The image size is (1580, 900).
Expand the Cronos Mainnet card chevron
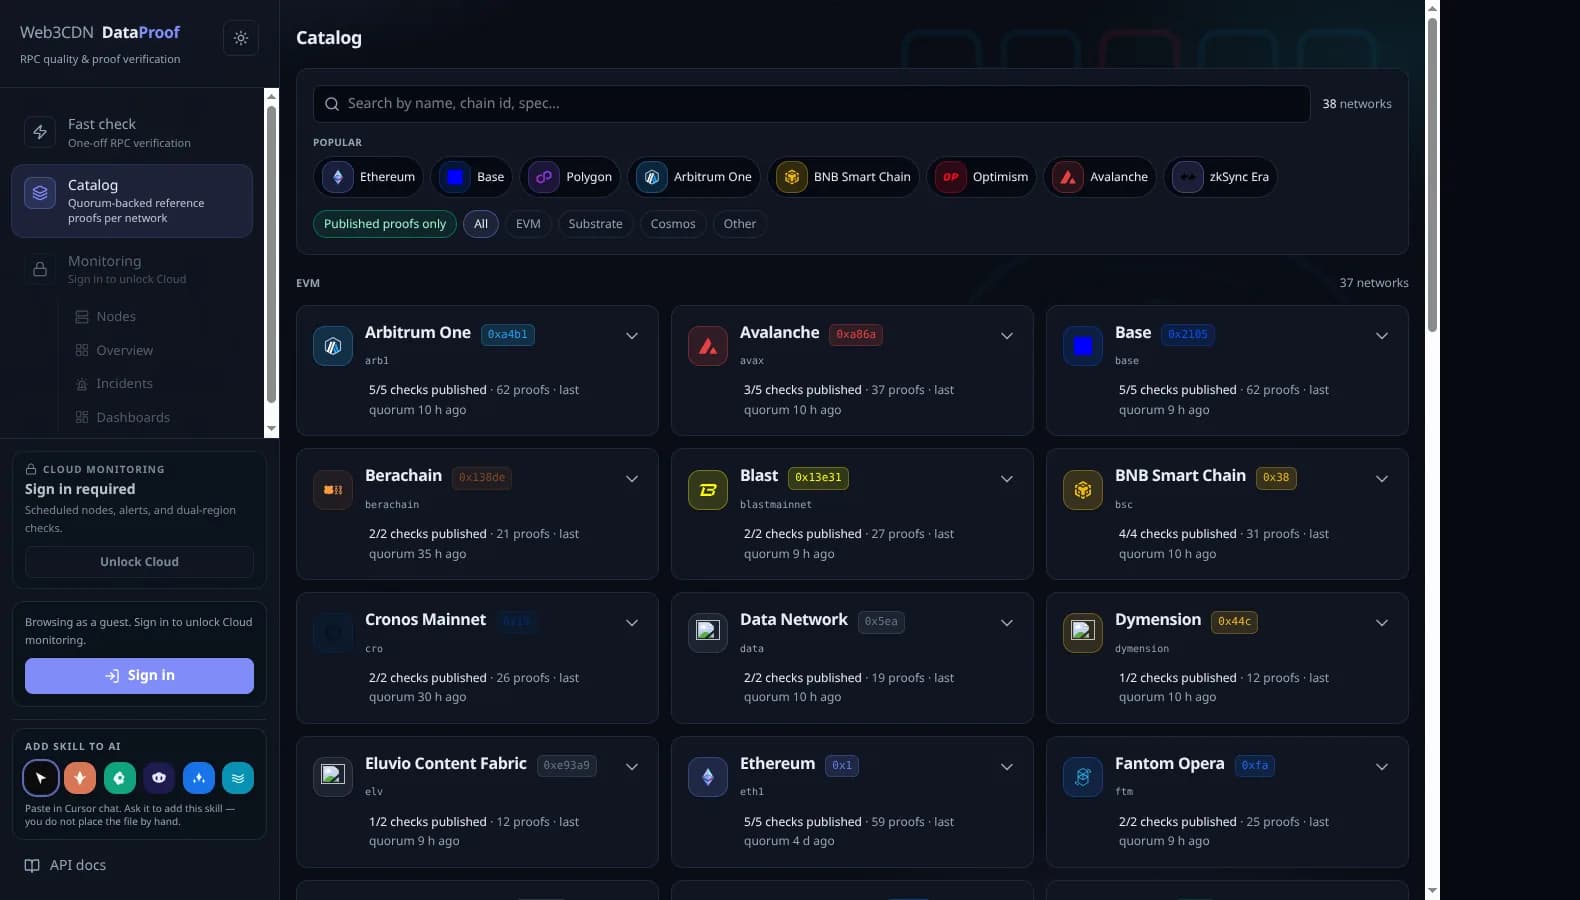[x=632, y=623]
